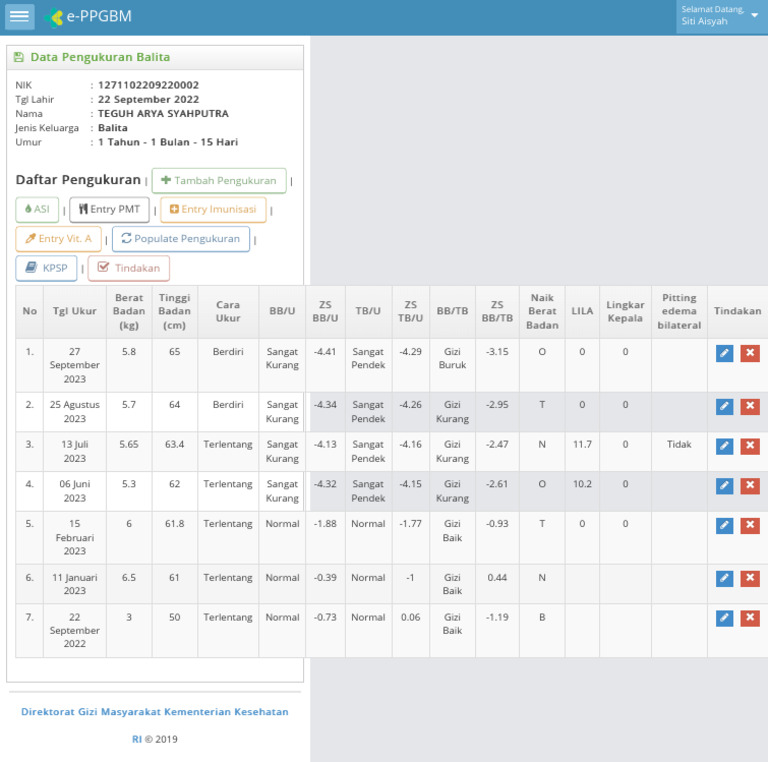Edit the 06 Juni 2023 measurement
The height and width of the screenshot is (762, 768).
(x=724, y=486)
